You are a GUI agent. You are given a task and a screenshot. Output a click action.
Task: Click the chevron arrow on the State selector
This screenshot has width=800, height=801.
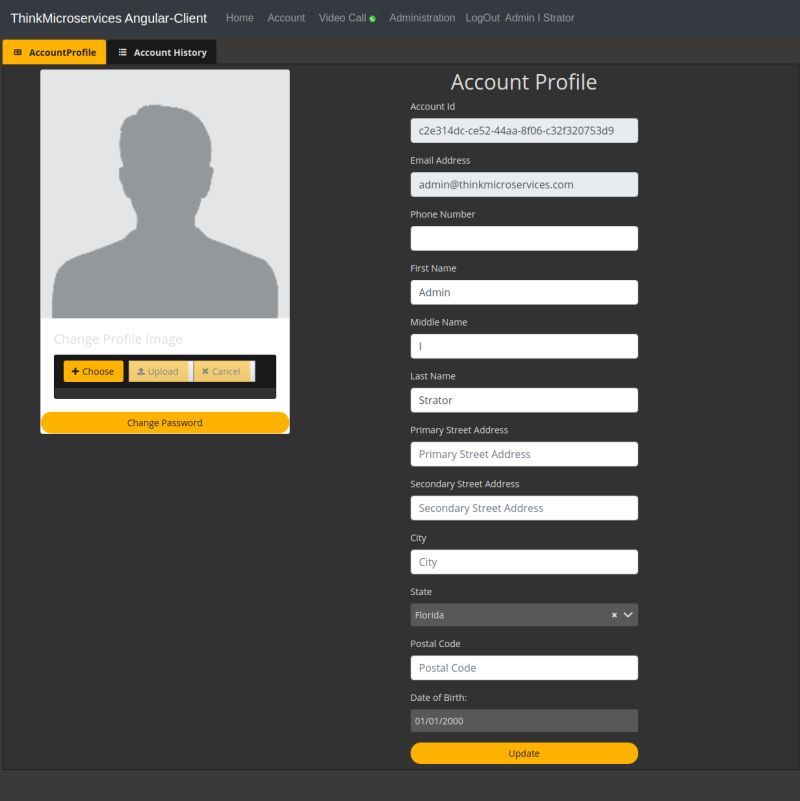(x=628, y=614)
